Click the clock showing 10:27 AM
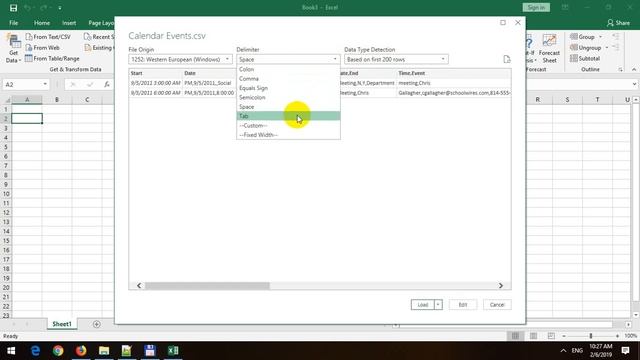640x360 pixels. point(600,347)
